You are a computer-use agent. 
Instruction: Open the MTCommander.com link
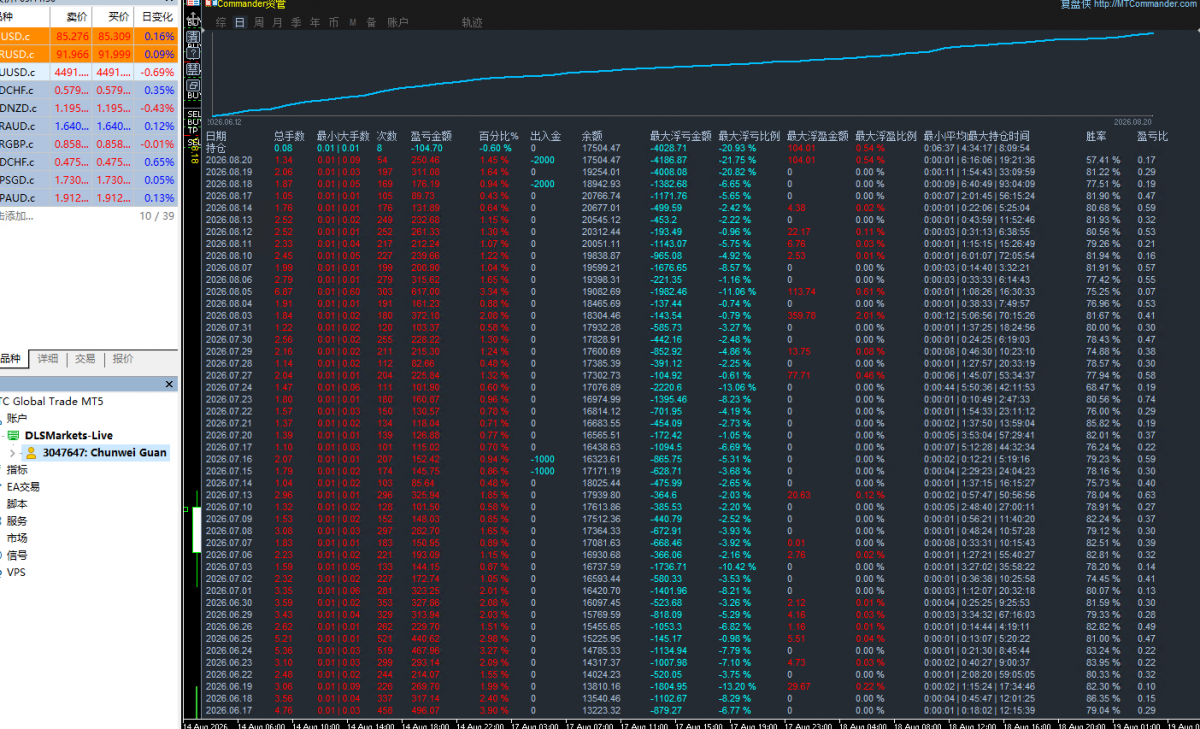1145,4
